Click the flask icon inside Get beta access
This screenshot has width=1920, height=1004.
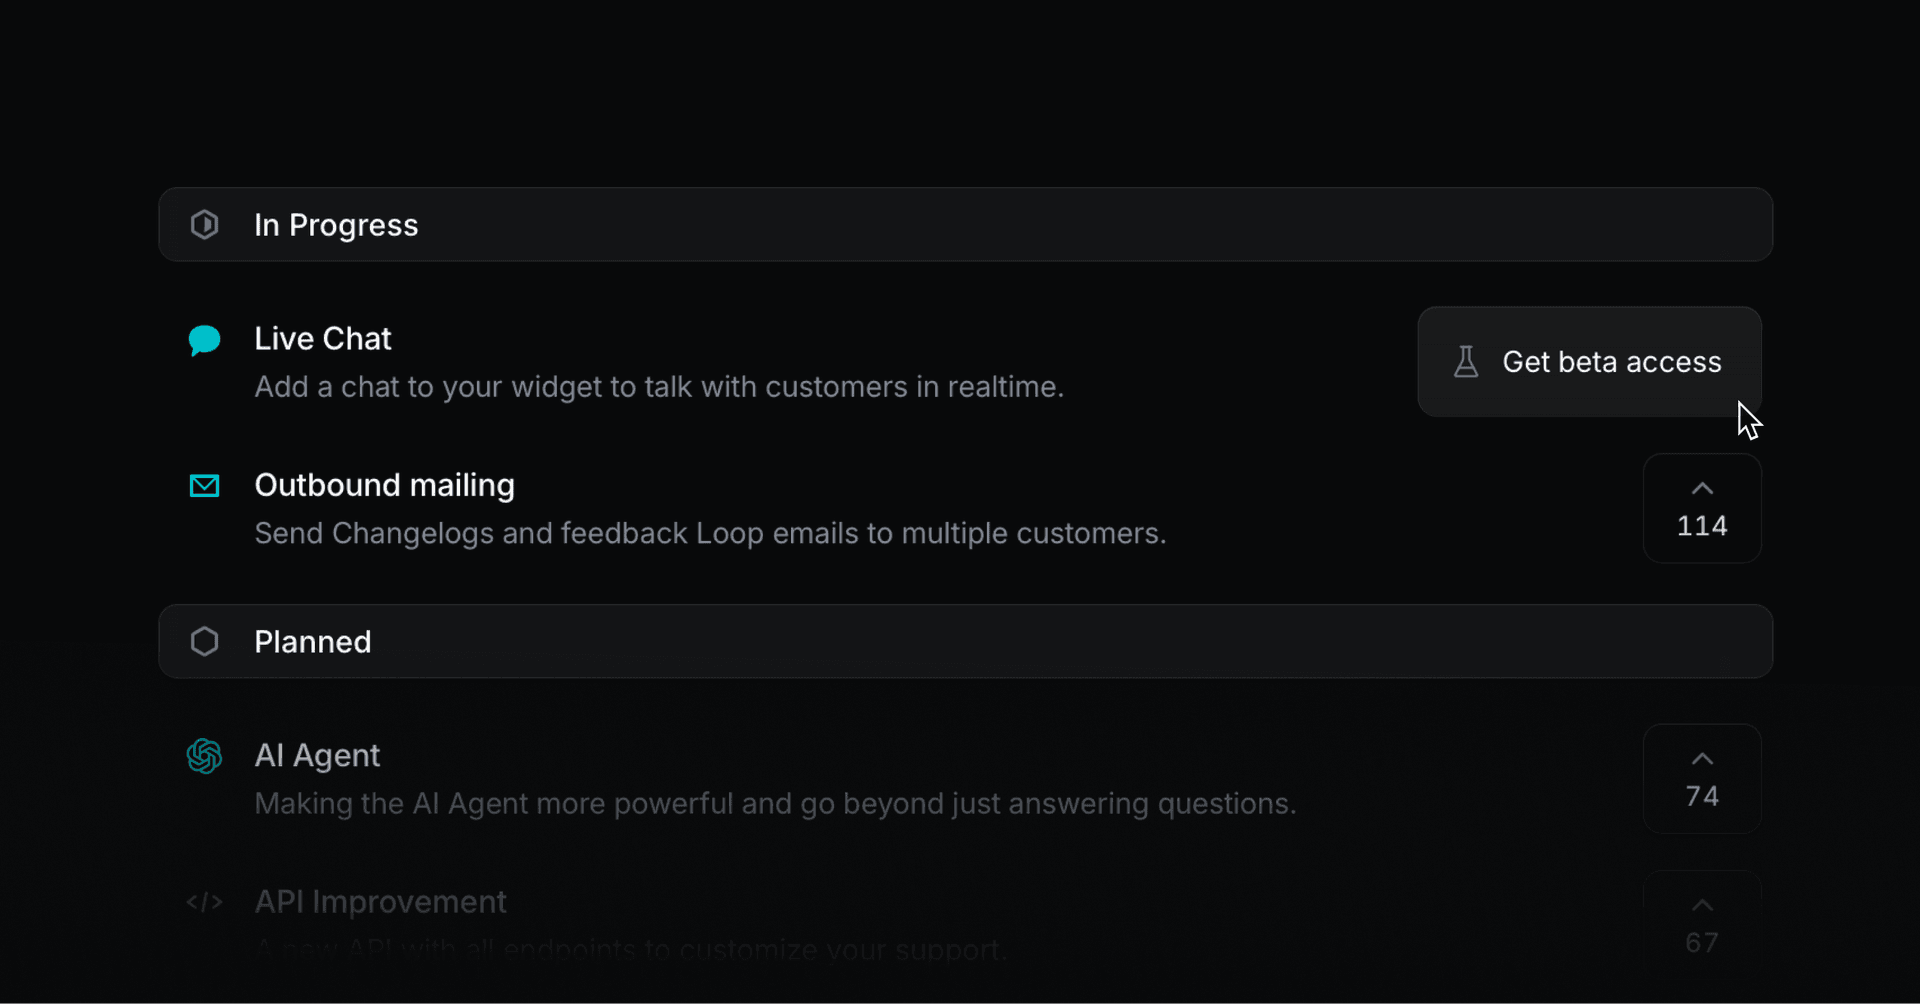point(1466,361)
